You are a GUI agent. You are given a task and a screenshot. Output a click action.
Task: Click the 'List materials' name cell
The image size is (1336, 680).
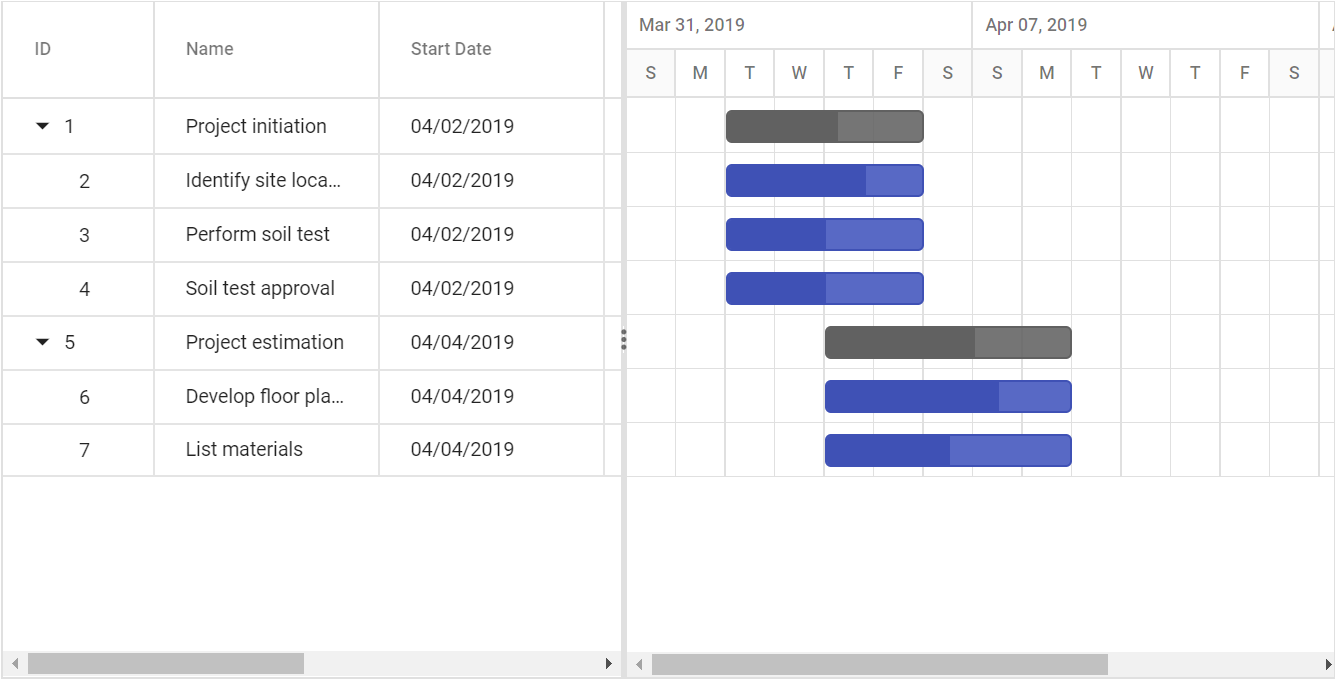(267, 449)
